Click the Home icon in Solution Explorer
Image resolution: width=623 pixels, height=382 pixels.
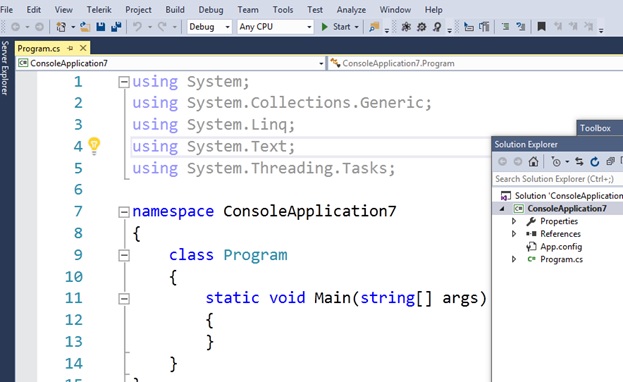[533, 161]
